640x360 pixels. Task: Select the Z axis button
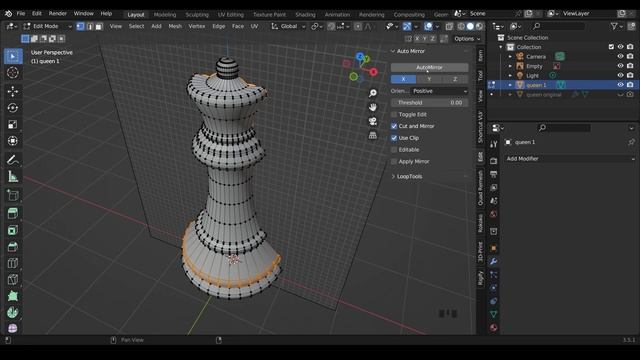coord(455,79)
